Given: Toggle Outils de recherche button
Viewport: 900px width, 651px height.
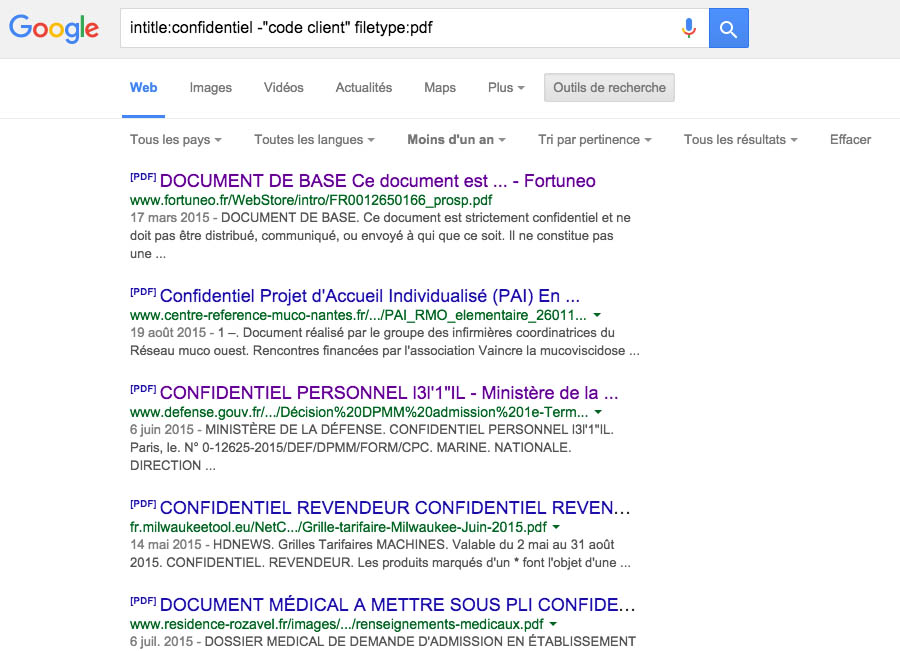Looking at the screenshot, I should pyautogui.click(x=609, y=88).
